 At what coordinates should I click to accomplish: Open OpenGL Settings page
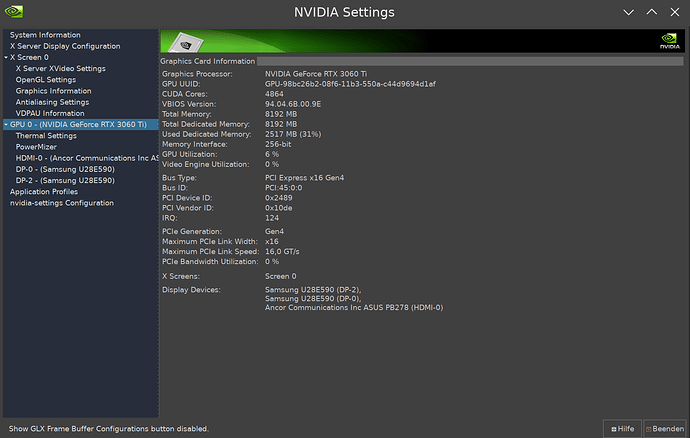[x=46, y=80]
